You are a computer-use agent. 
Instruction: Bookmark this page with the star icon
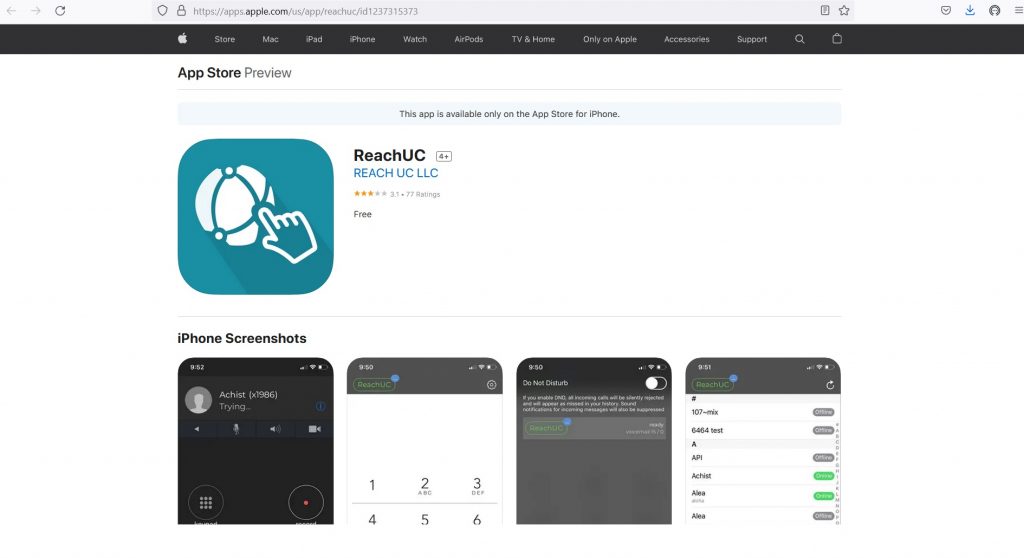844,10
